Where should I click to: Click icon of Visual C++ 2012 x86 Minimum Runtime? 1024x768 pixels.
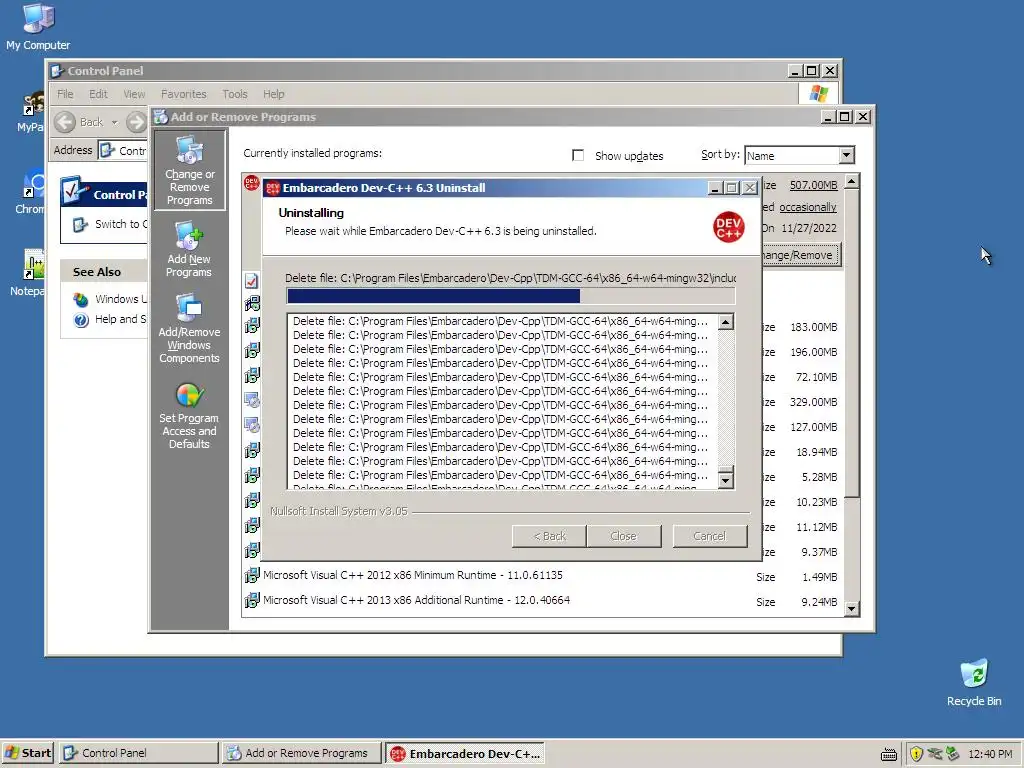tap(252, 575)
